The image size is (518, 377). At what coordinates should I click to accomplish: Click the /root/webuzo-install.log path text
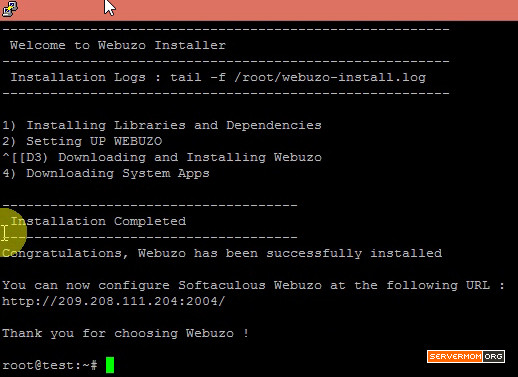point(330,77)
